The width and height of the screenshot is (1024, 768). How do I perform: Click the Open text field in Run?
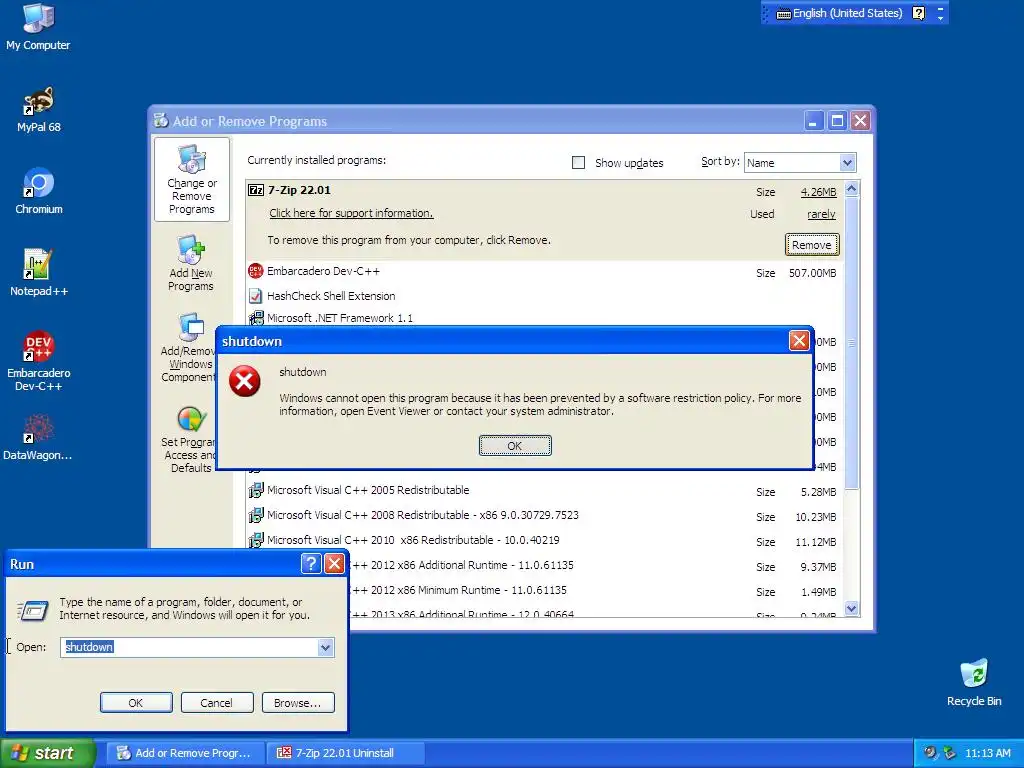click(x=189, y=647)
